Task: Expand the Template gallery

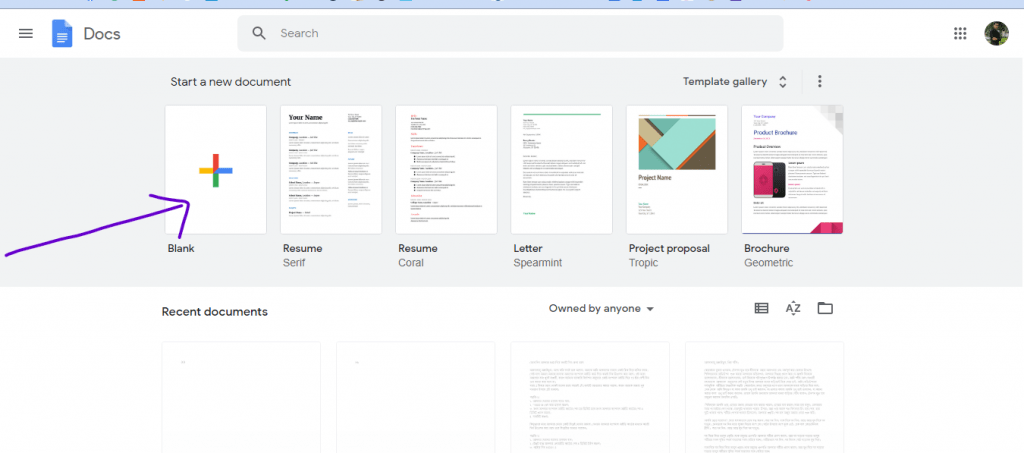Action: (735, 82)
